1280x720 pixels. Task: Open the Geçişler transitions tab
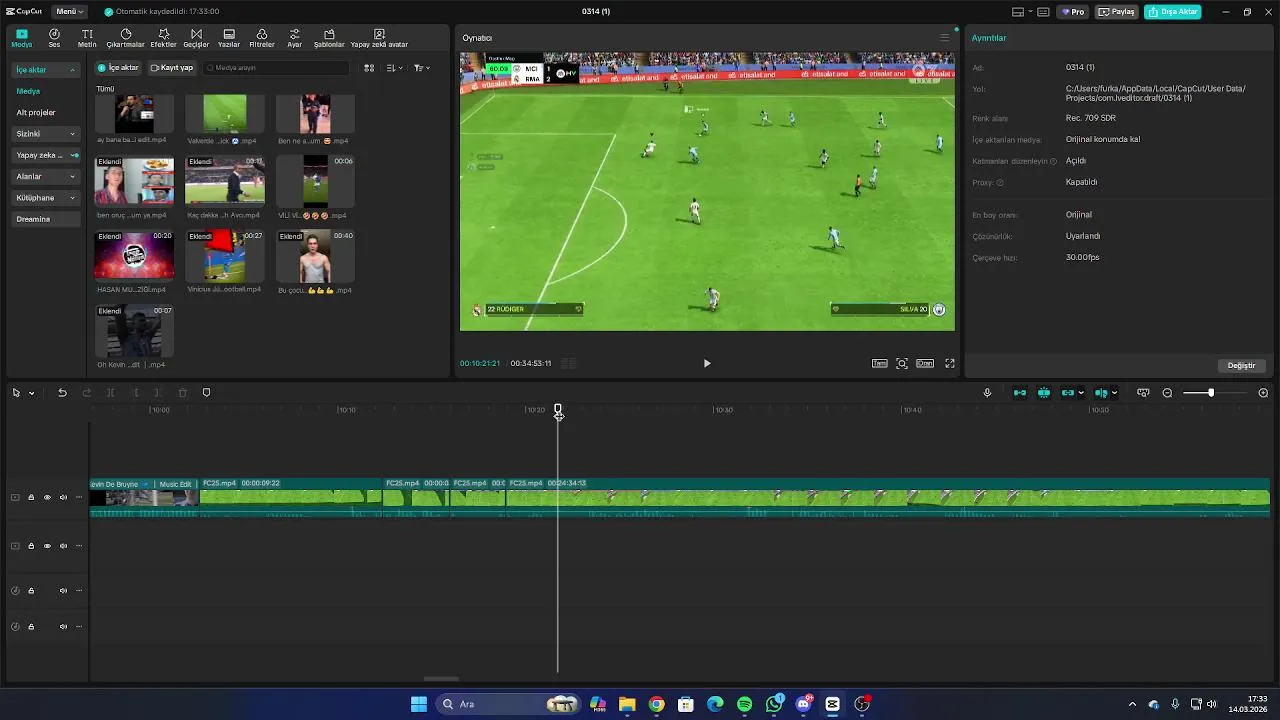tap(196, 38)
